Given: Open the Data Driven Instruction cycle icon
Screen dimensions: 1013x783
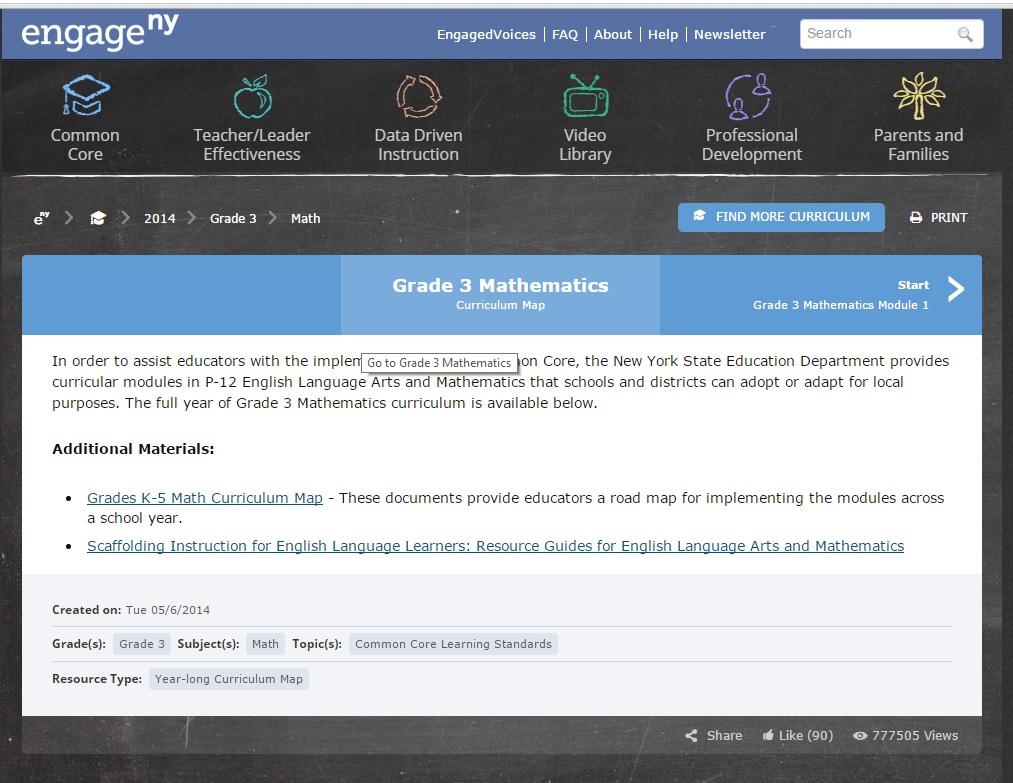Looking at the screenshot, I should click(x=419, y=96).
